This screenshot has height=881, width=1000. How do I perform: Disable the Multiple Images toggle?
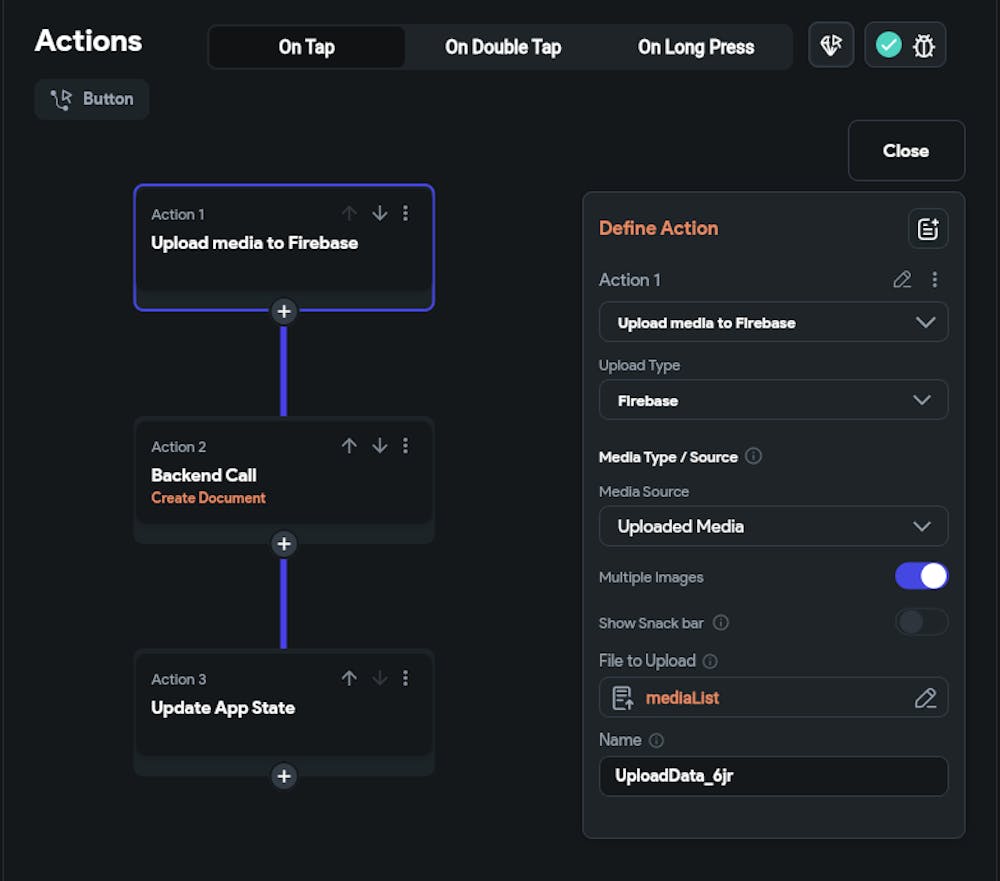pos(921,576)
